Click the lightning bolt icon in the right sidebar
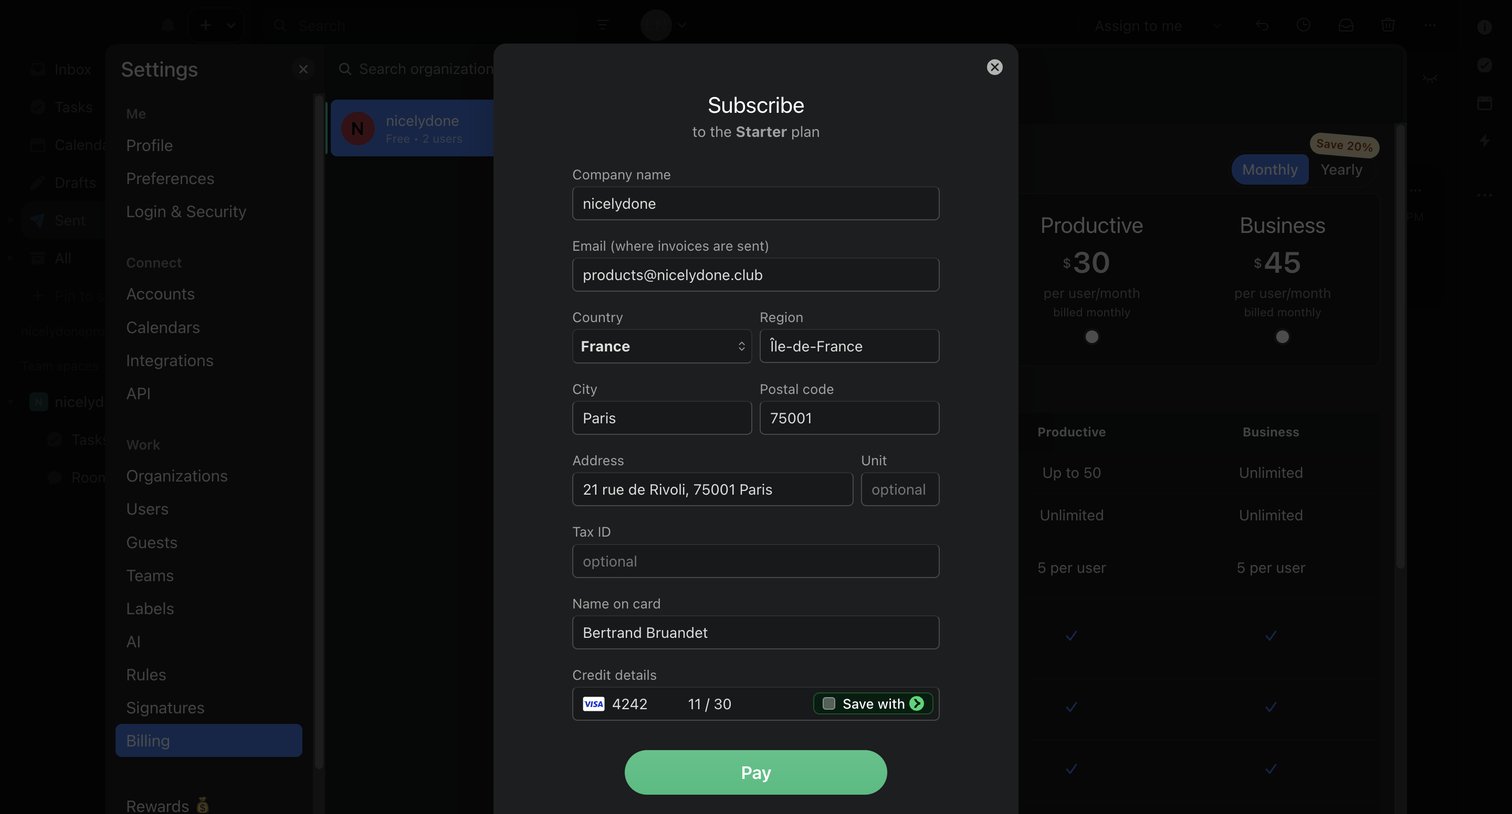Image resolution: width=1512 pixels, height=814 pixels. [1484, 141]
